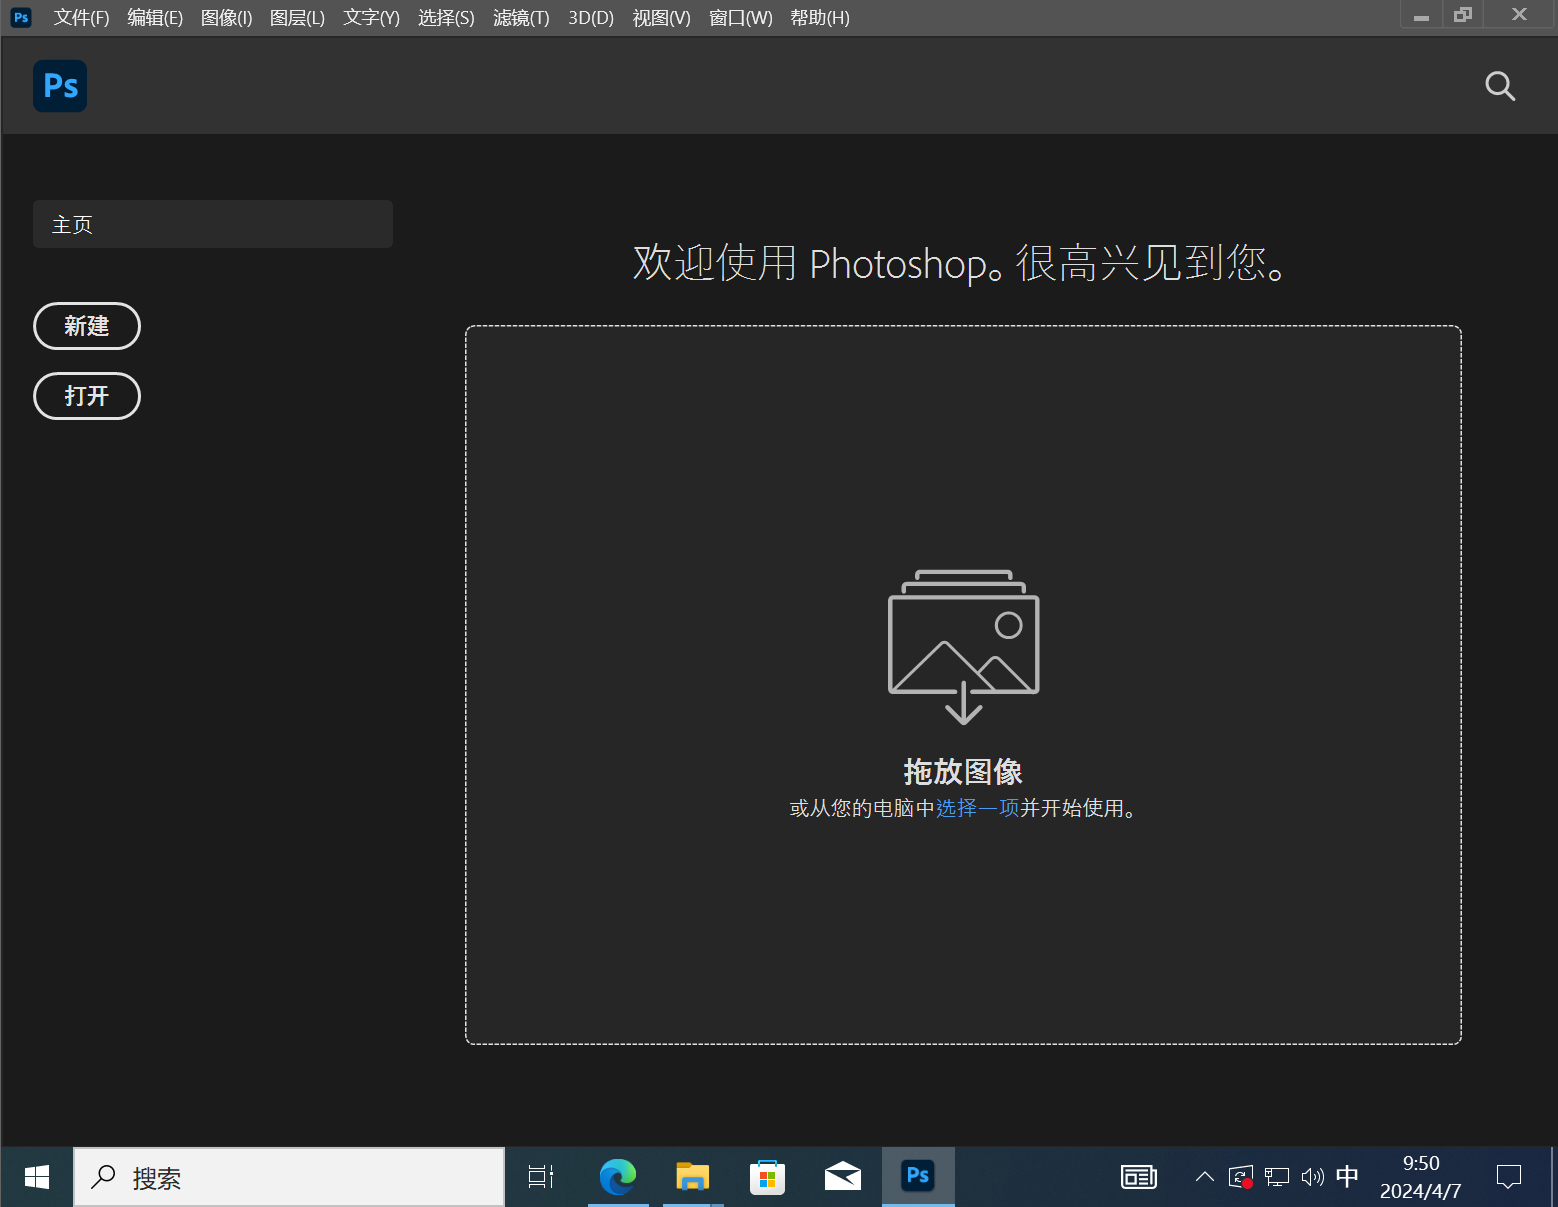Screen dimensions: 1558x1207
Task: Open the Windows Start menu
Action: point(37,1177)
